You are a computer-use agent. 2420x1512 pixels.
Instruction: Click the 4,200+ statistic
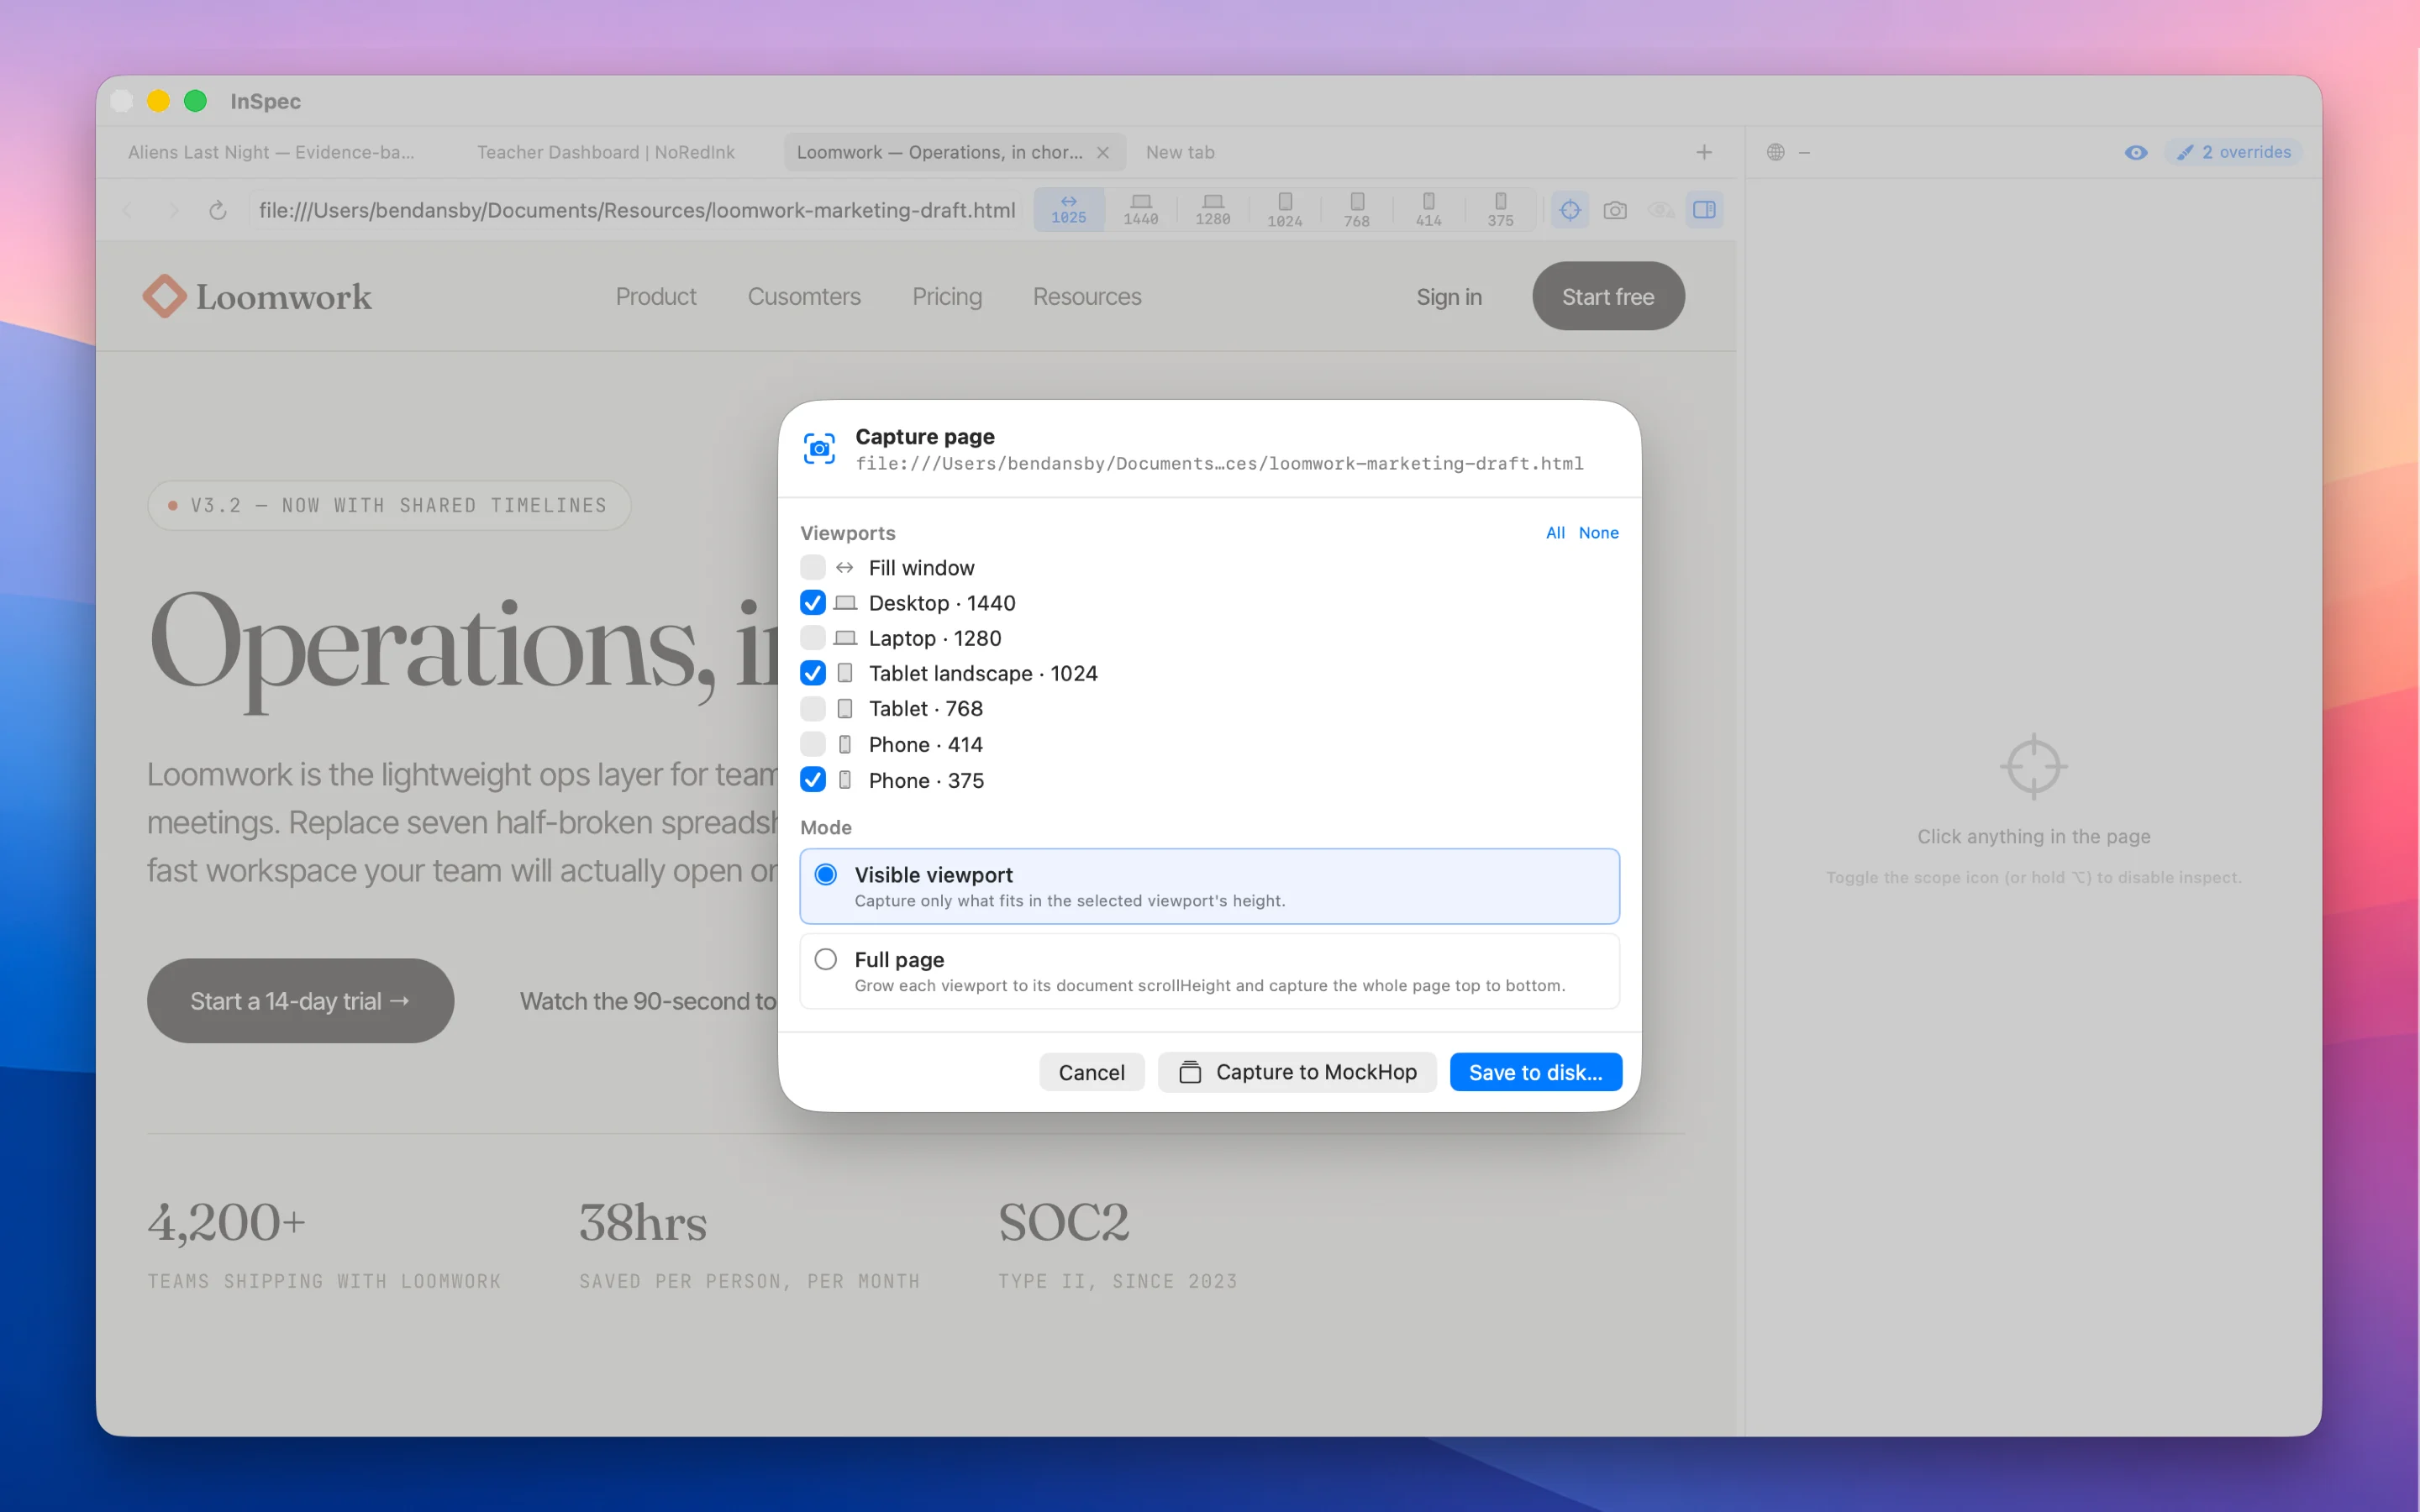pos(227,1222)
